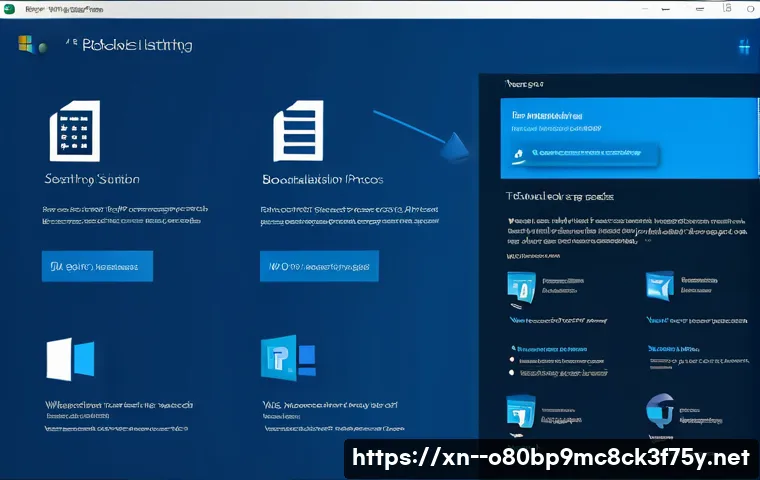This screenshot has height=480, width=760.
Task: Select the first white bullet in the dark panel
Action: pos(511,360)
